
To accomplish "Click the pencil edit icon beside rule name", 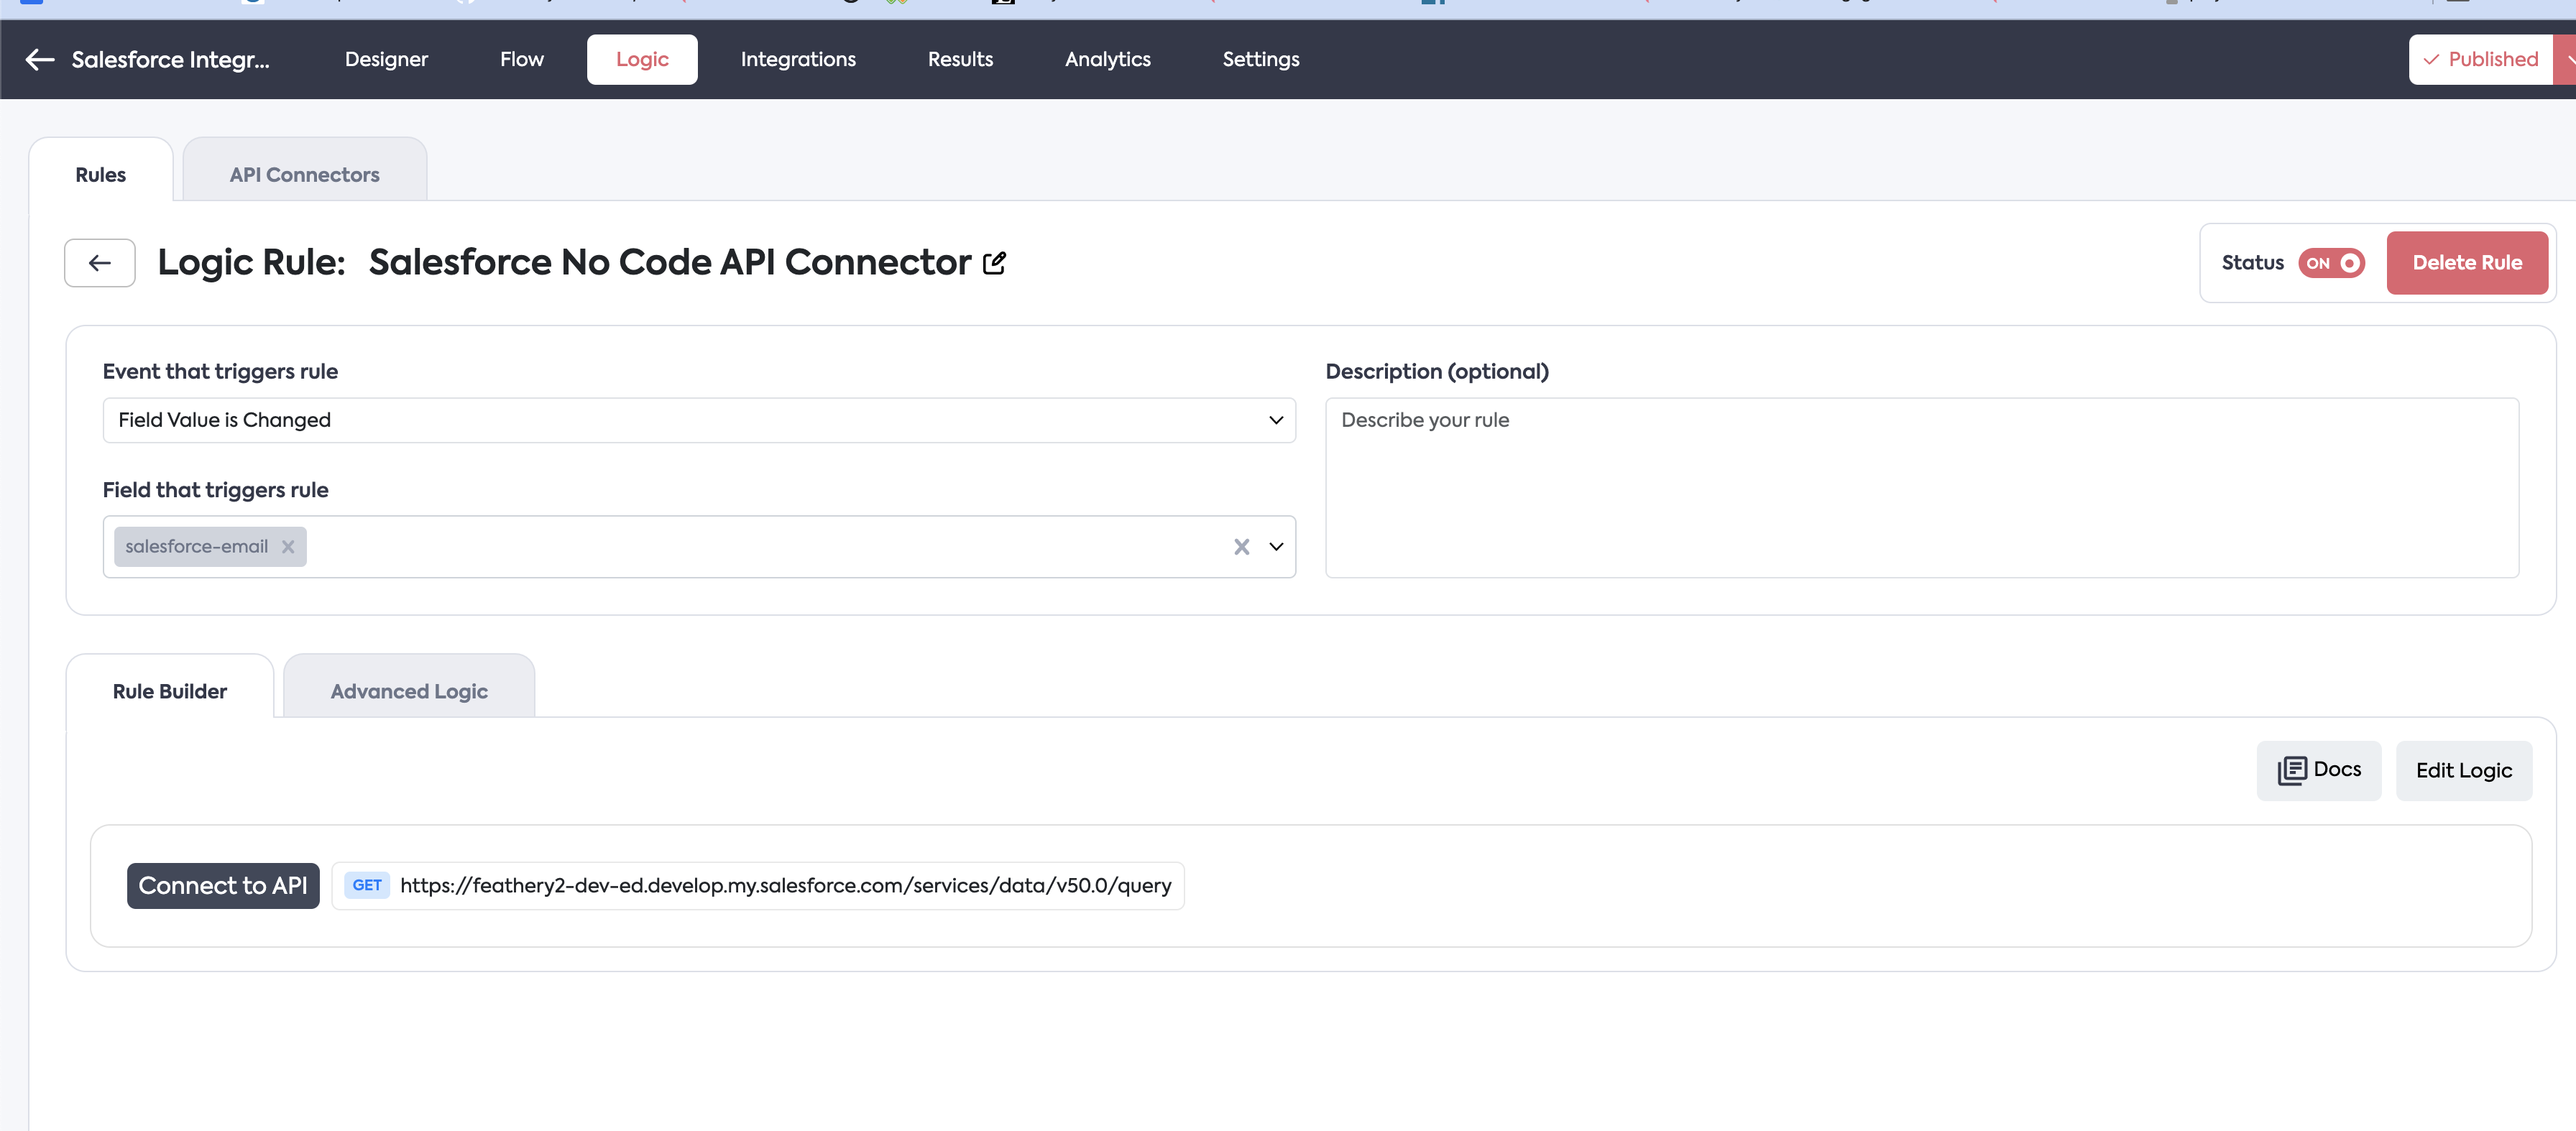I will pos(994,263).
